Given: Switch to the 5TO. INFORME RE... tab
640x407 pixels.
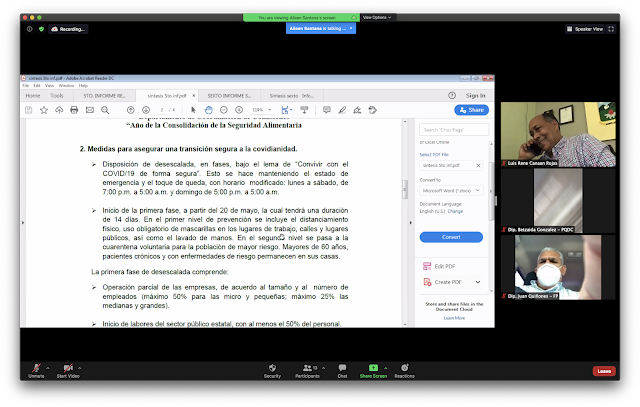Looking at the screenshot, I should point(104,96).
